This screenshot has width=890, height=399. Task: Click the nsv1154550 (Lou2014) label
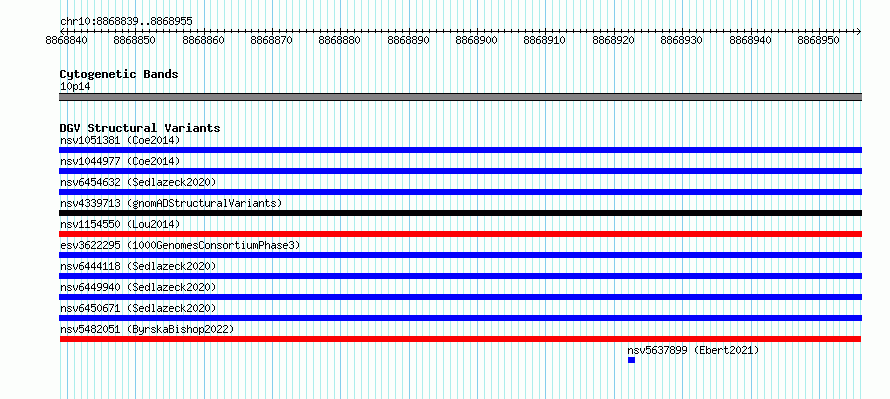120,224
